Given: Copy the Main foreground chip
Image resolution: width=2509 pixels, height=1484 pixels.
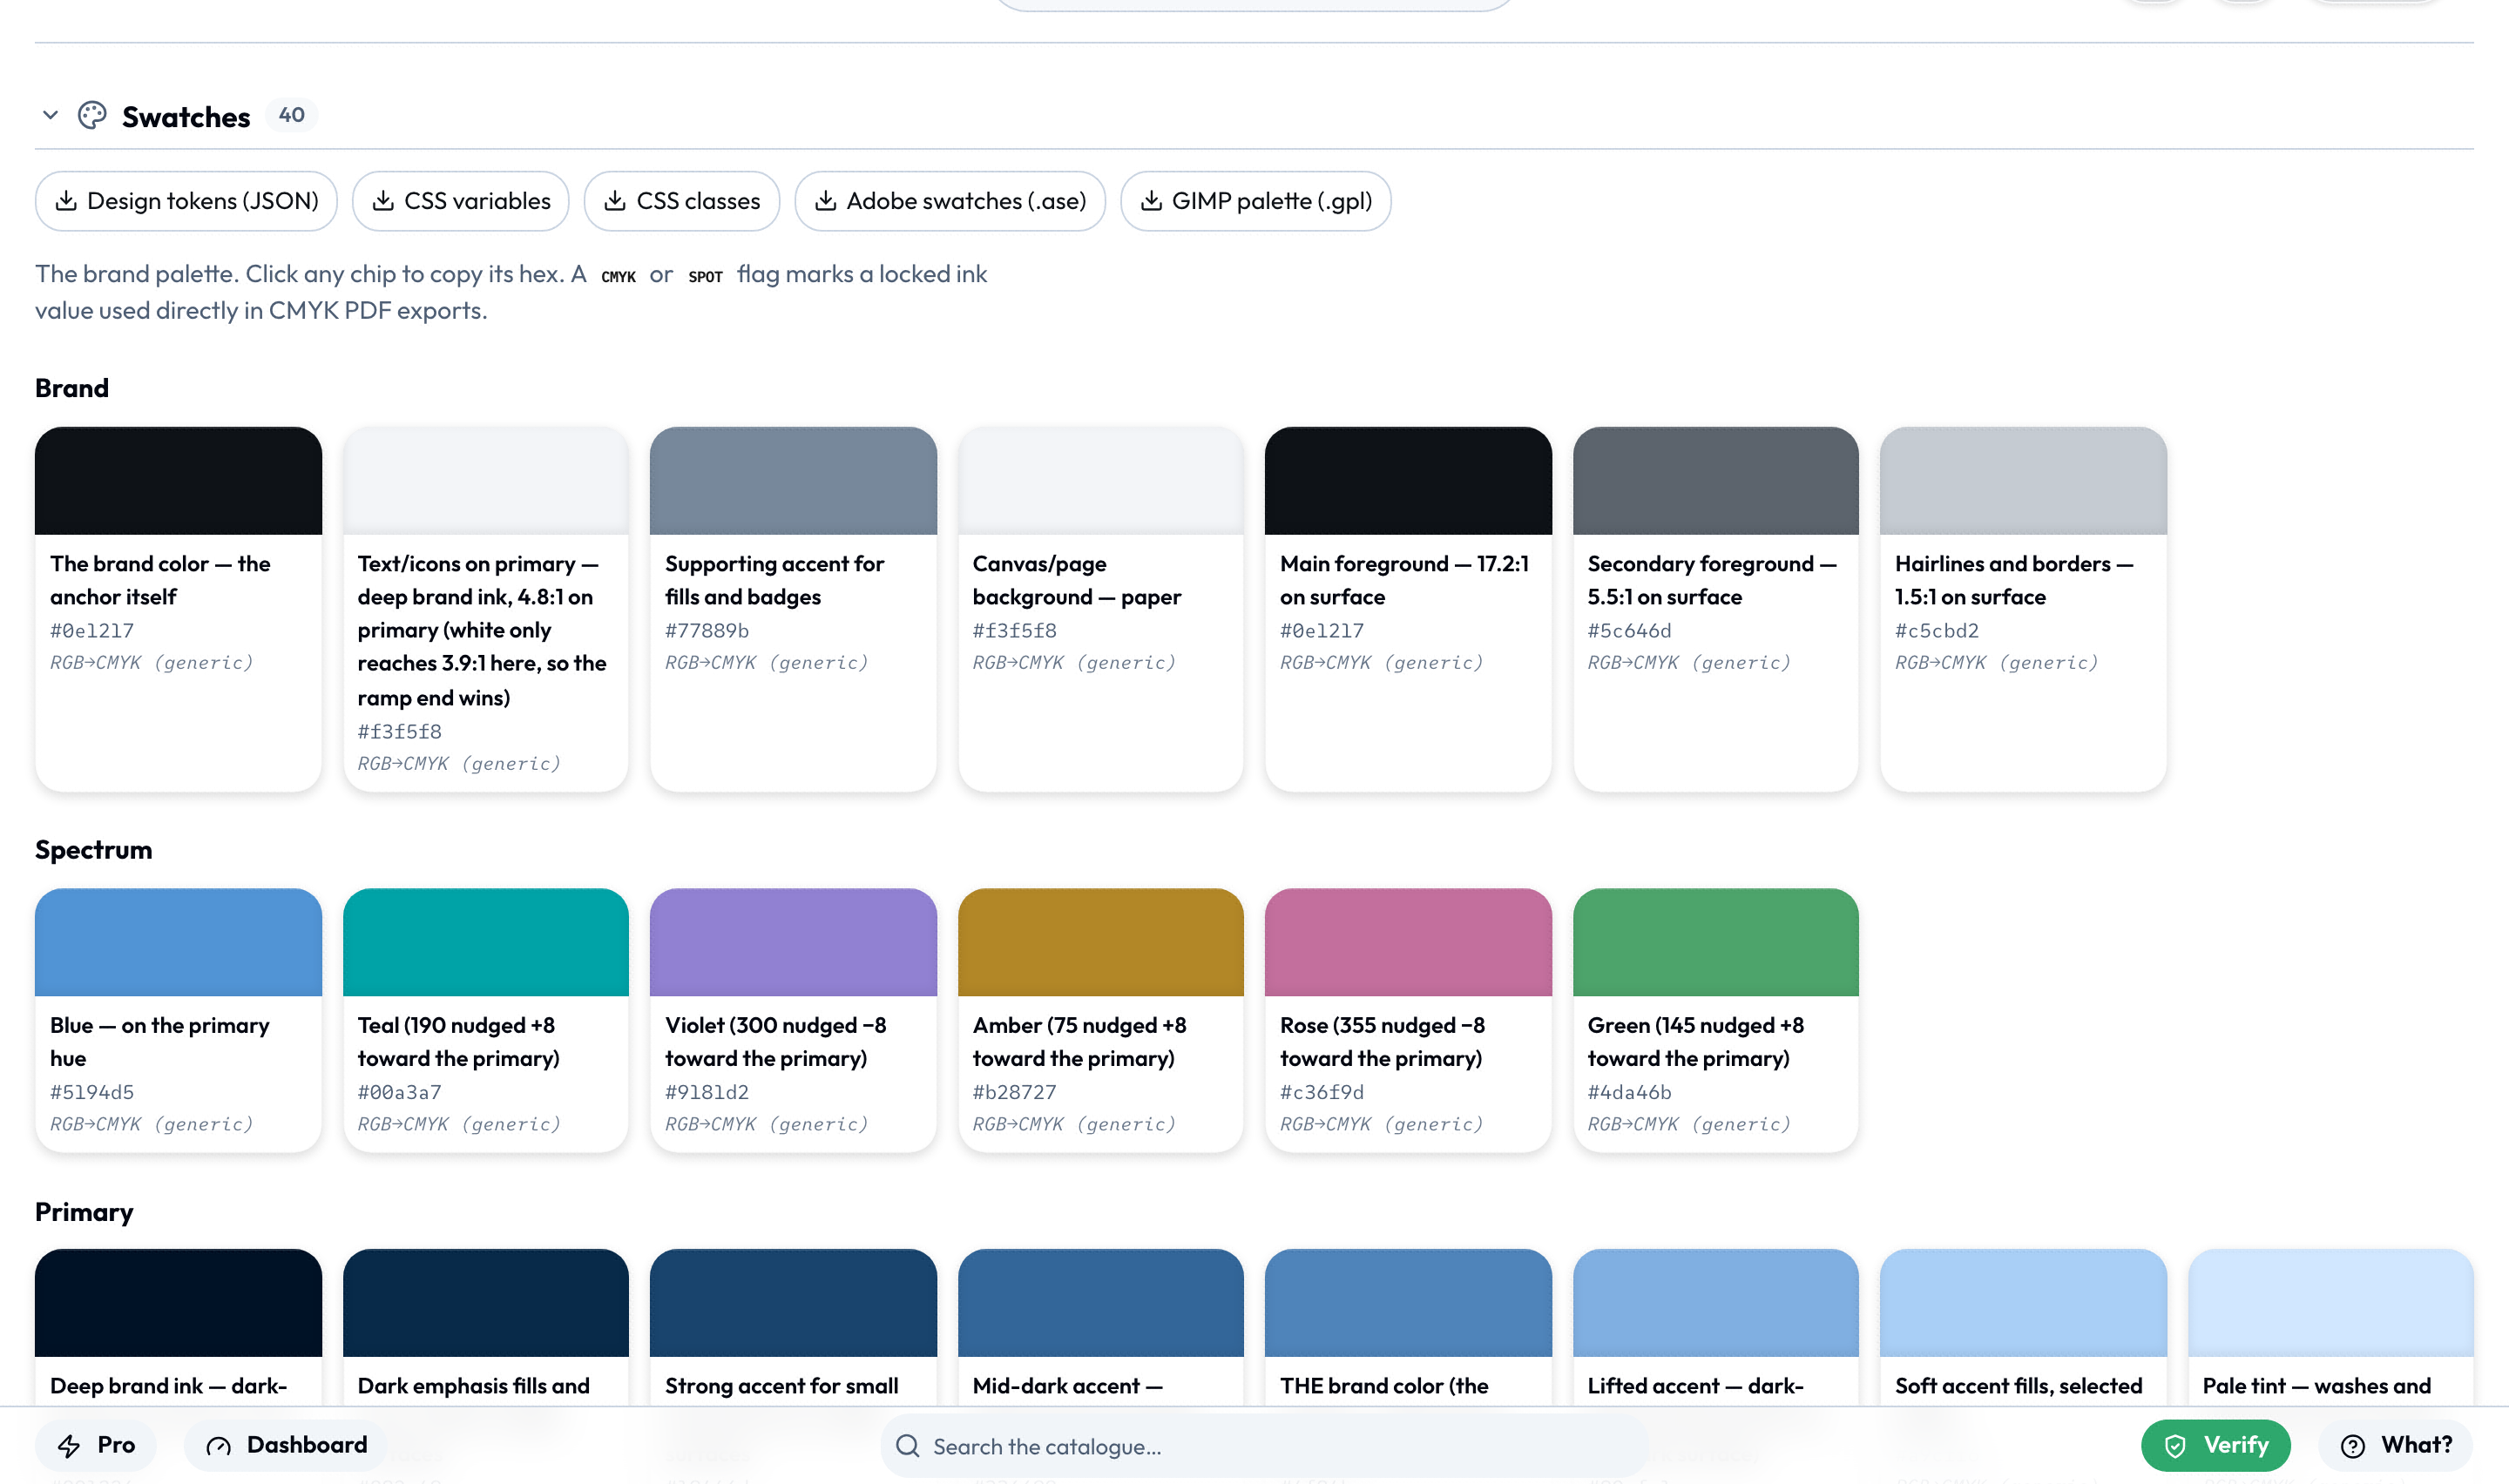Looking at the screenshot, I should (1408, 609).
